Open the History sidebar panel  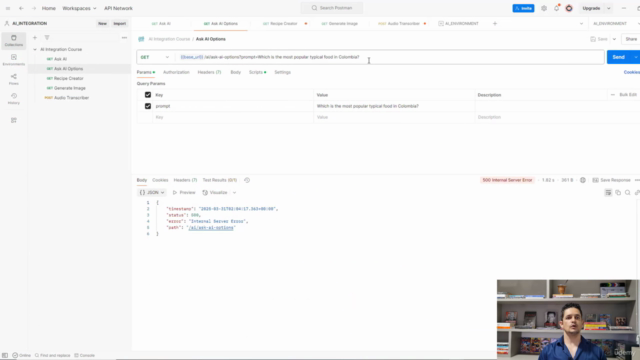13,98
